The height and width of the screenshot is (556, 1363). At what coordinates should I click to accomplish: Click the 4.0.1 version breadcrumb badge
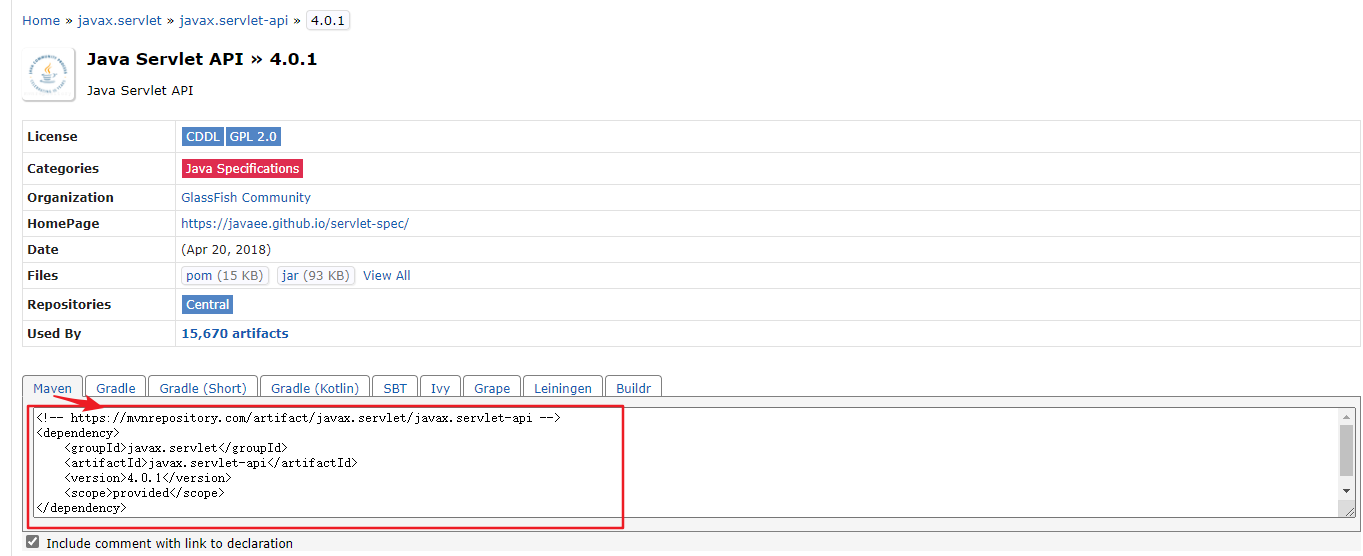[x=328, y=20]
